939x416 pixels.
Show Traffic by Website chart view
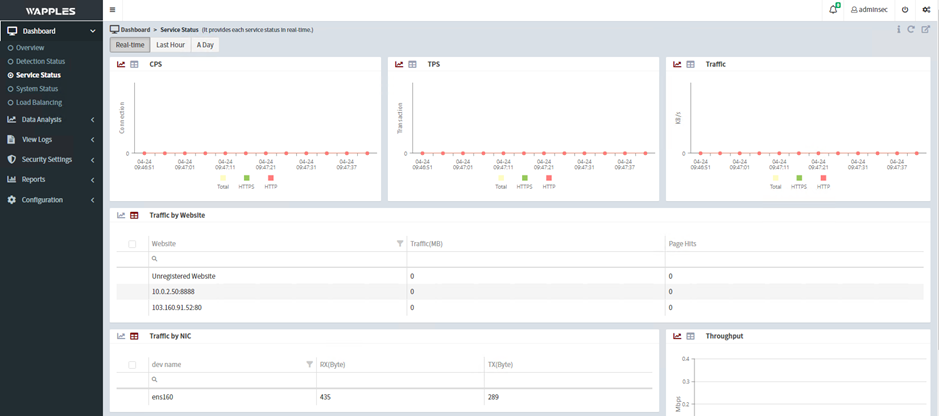click(x=121, y=215)
